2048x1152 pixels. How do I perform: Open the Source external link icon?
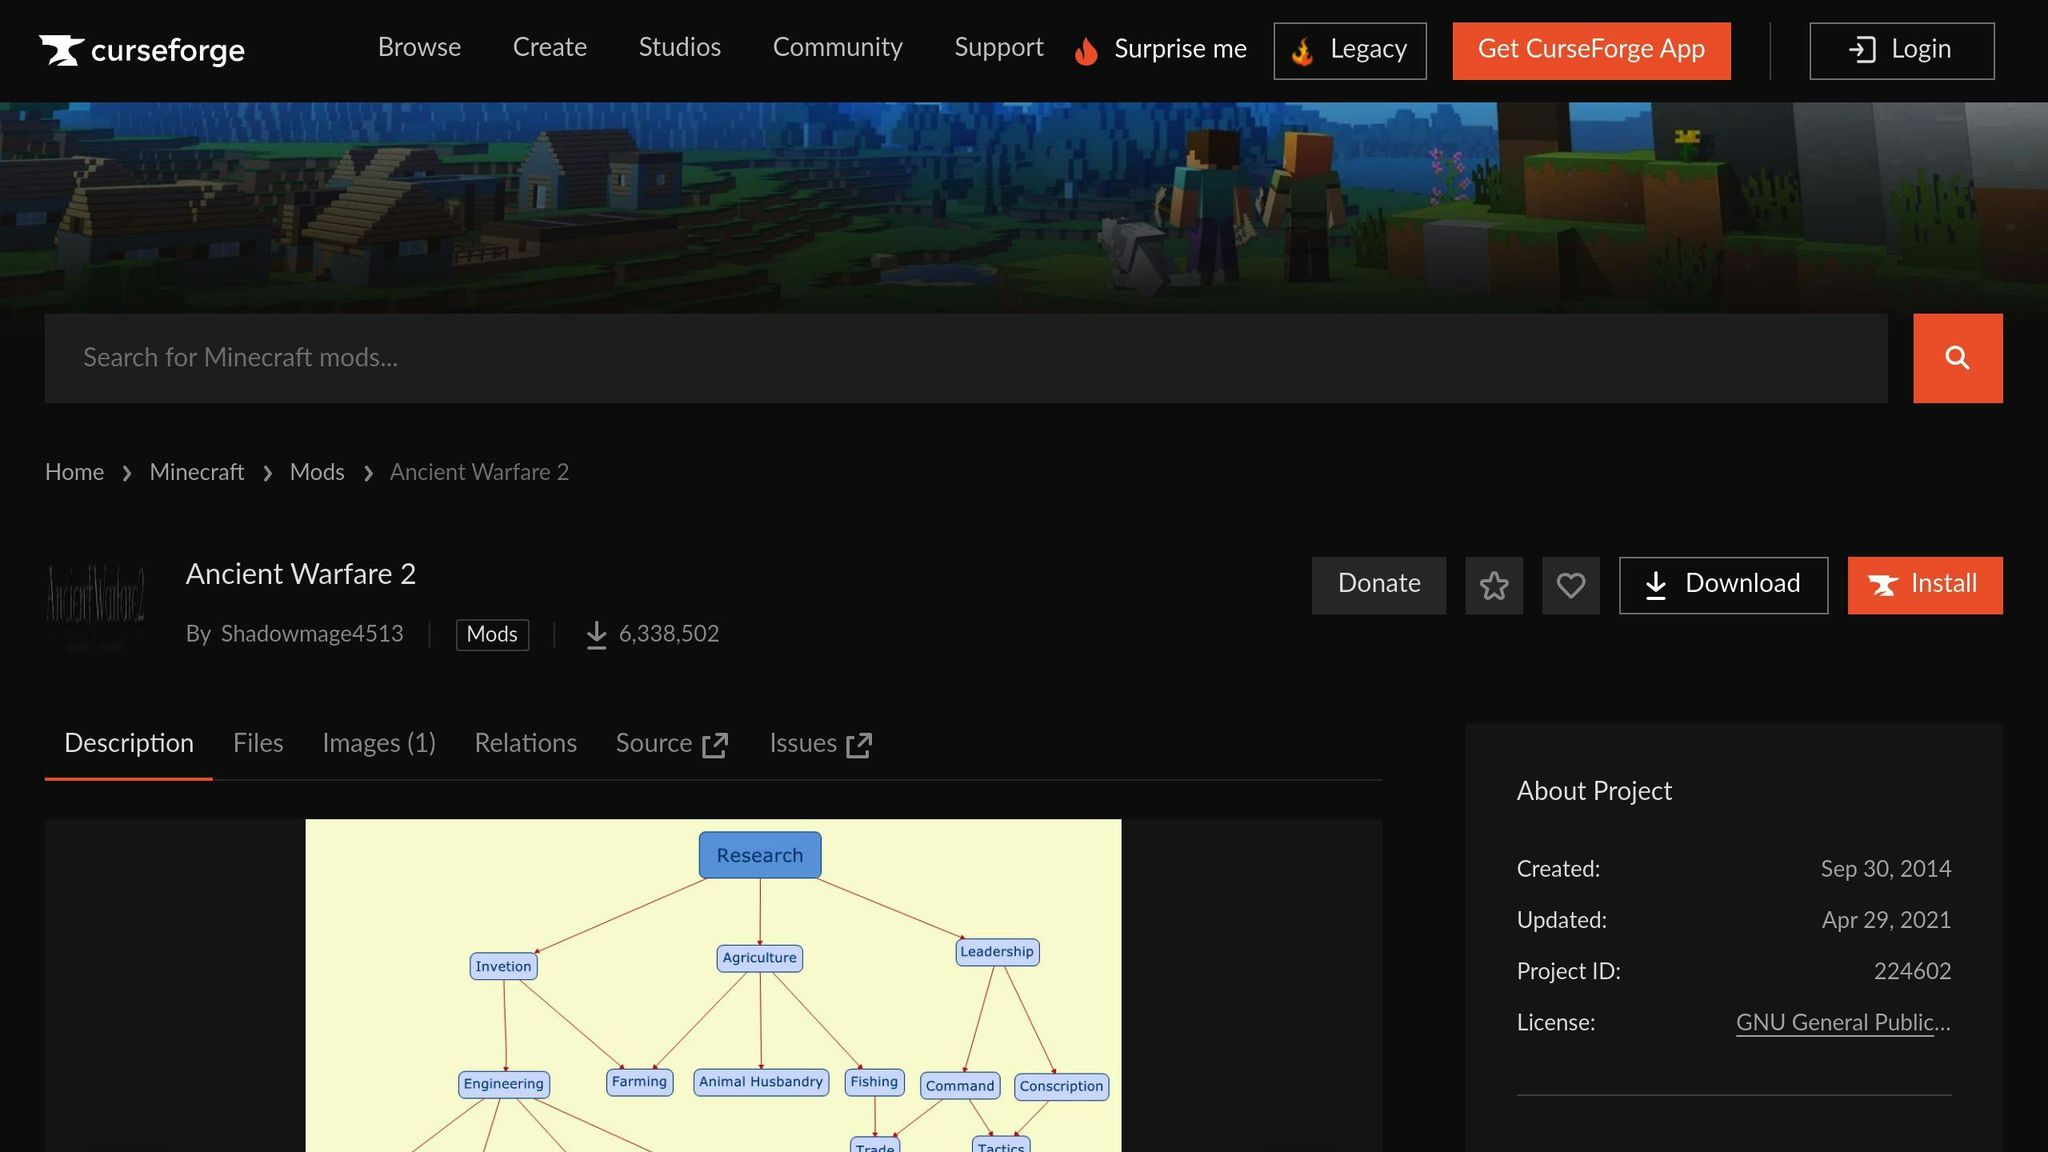(715, 745)
